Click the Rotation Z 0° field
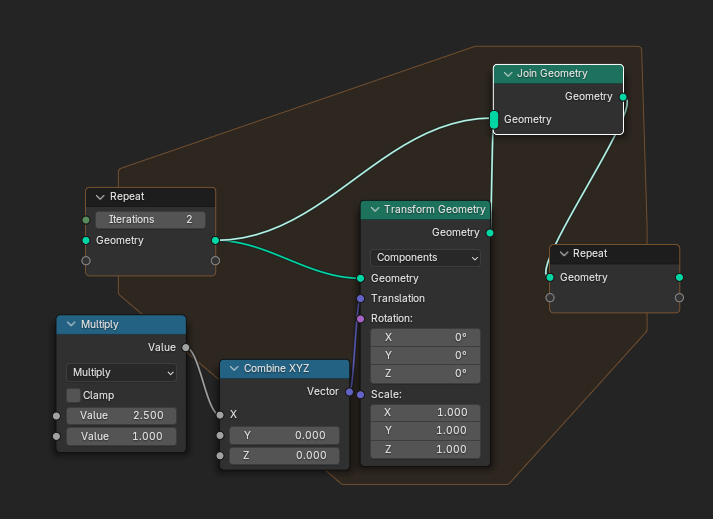 425,373
